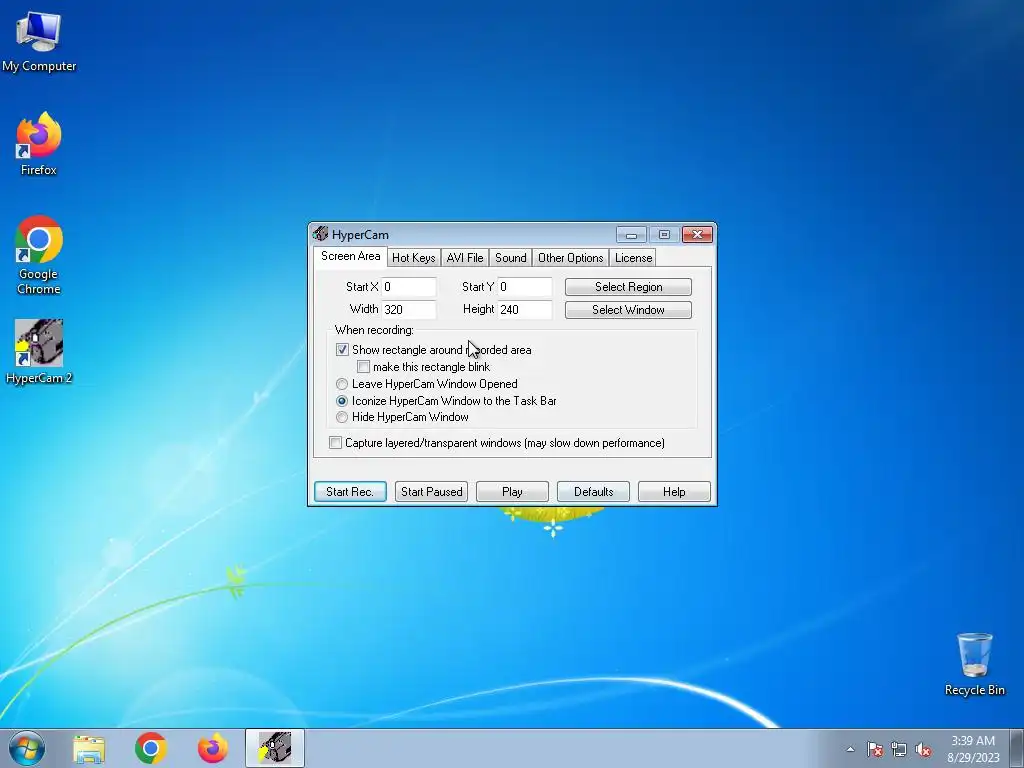
Task: Click the Play button
Action: 512,492
